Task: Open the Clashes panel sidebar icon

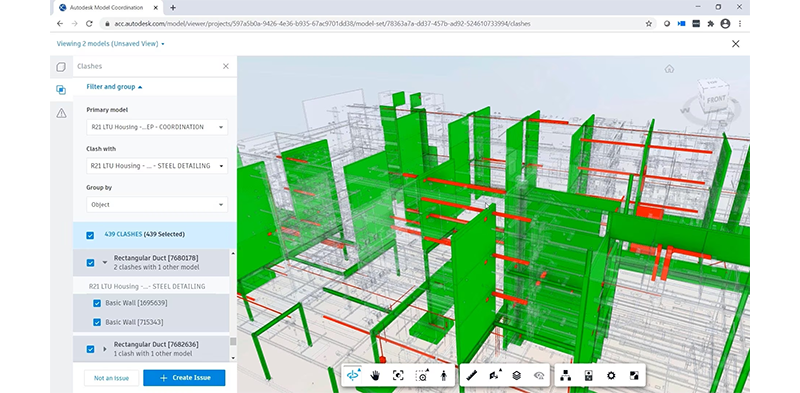Action: pos(61,90)
